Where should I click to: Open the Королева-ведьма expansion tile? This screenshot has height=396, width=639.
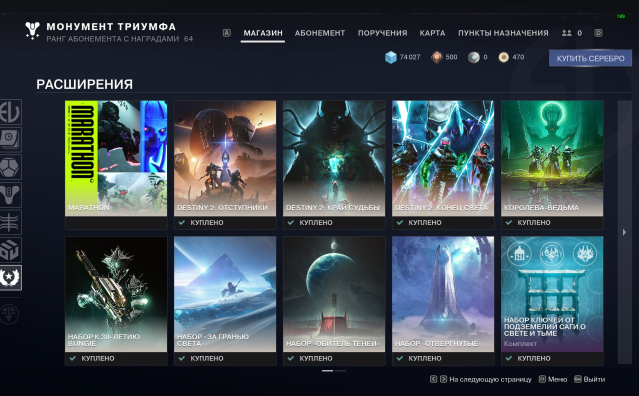tap(552, 165)
